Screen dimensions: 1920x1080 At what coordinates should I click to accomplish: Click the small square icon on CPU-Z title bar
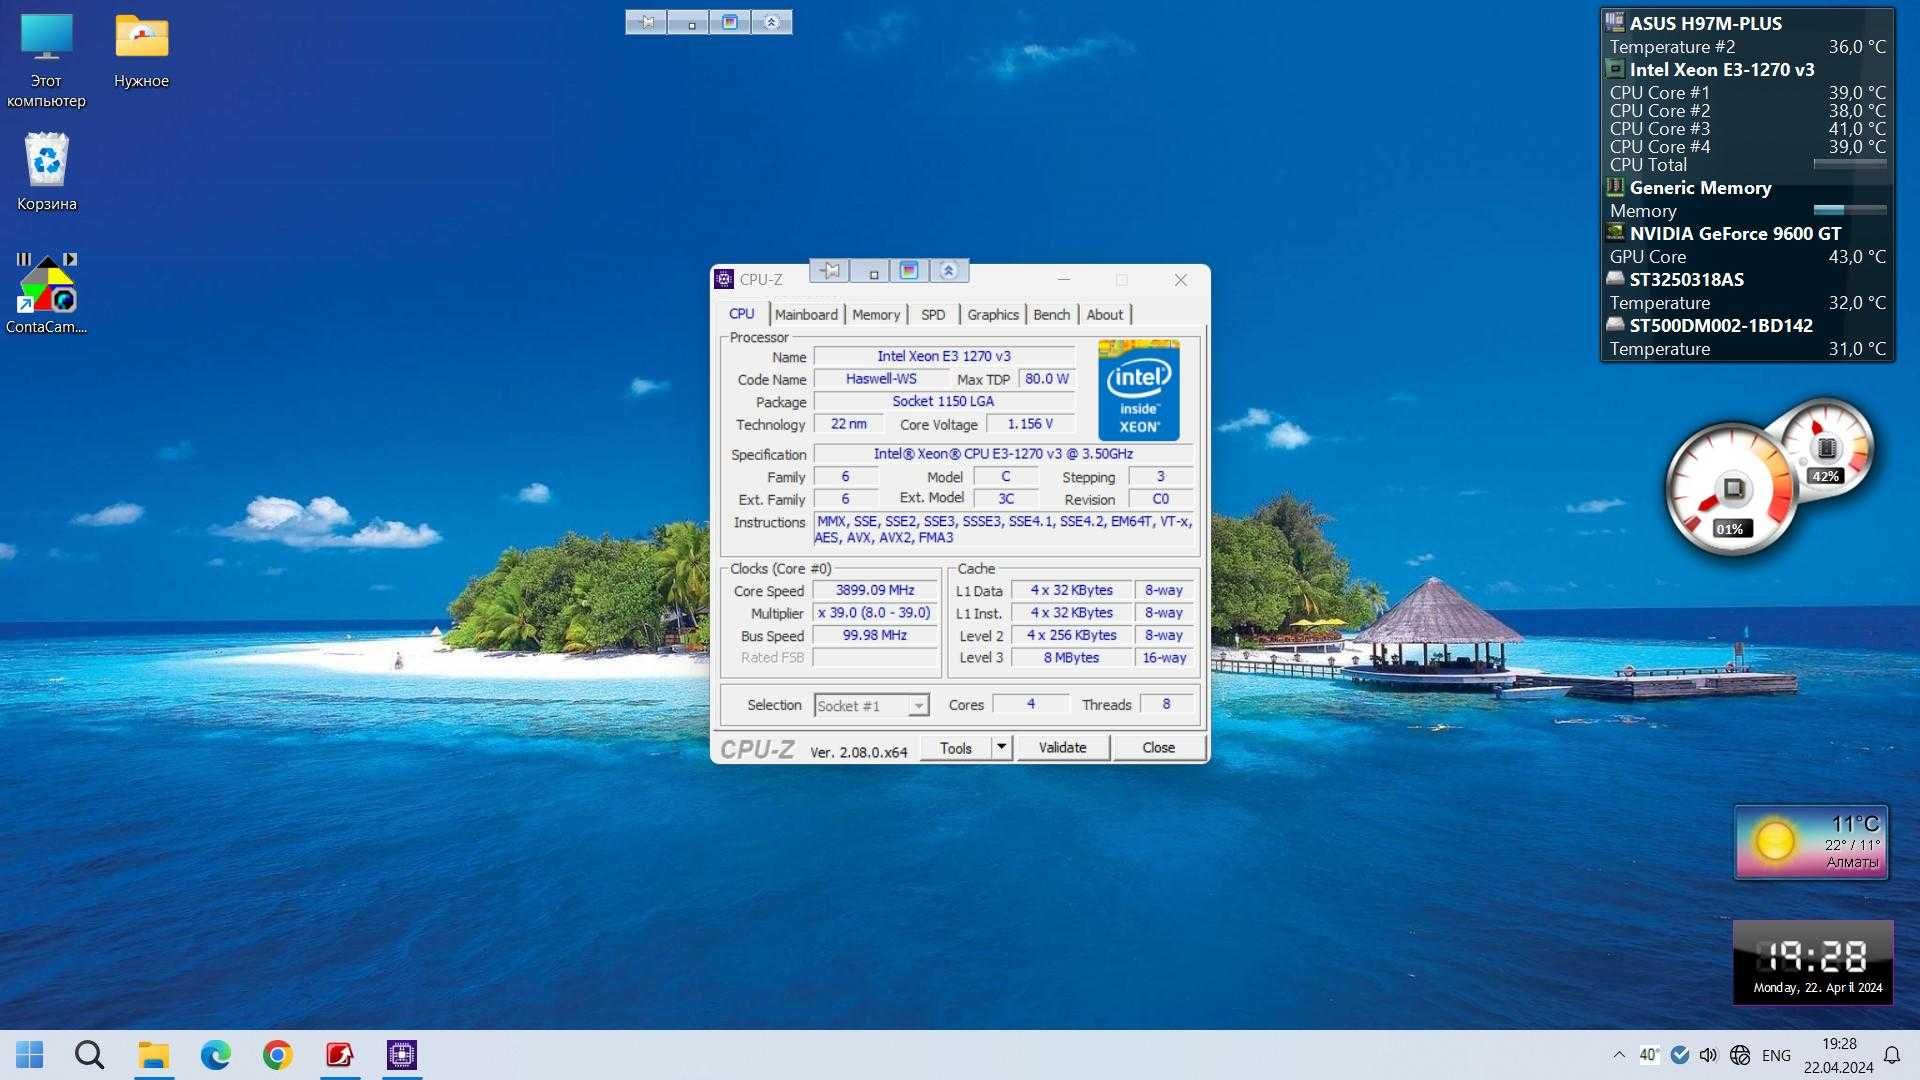point(871,271)
